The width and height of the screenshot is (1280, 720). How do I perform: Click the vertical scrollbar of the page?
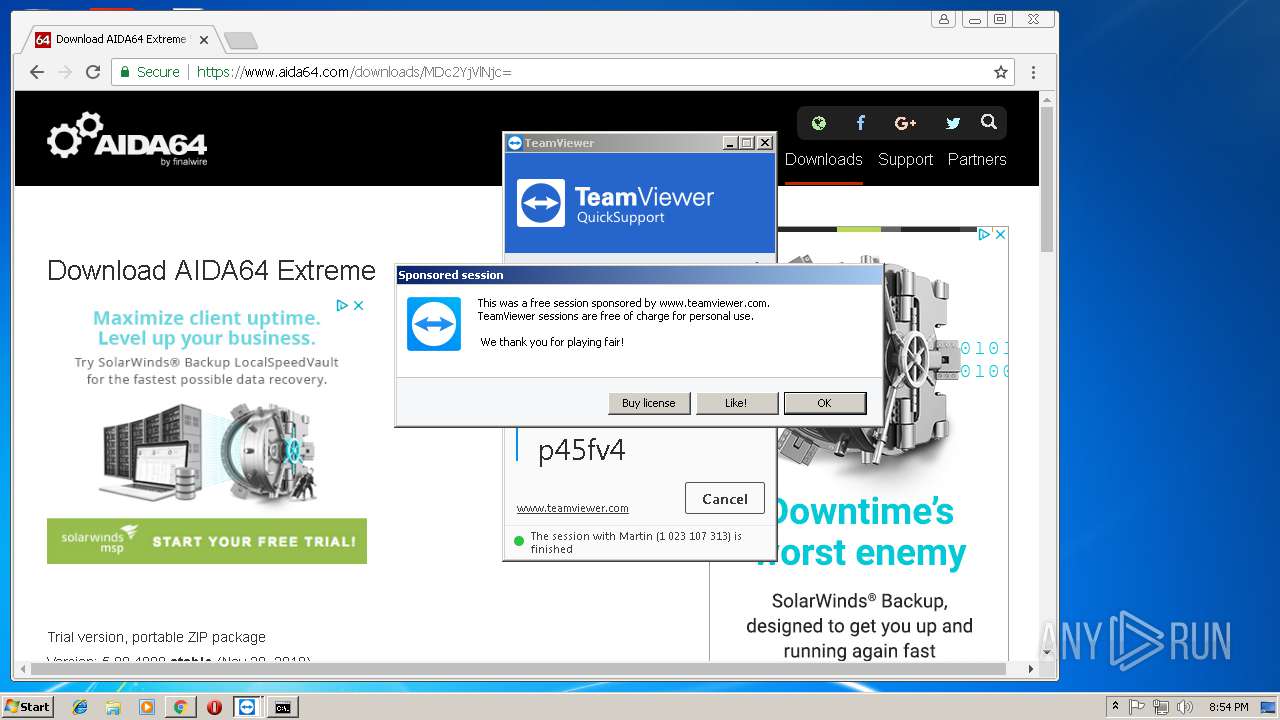point(1047,180)
